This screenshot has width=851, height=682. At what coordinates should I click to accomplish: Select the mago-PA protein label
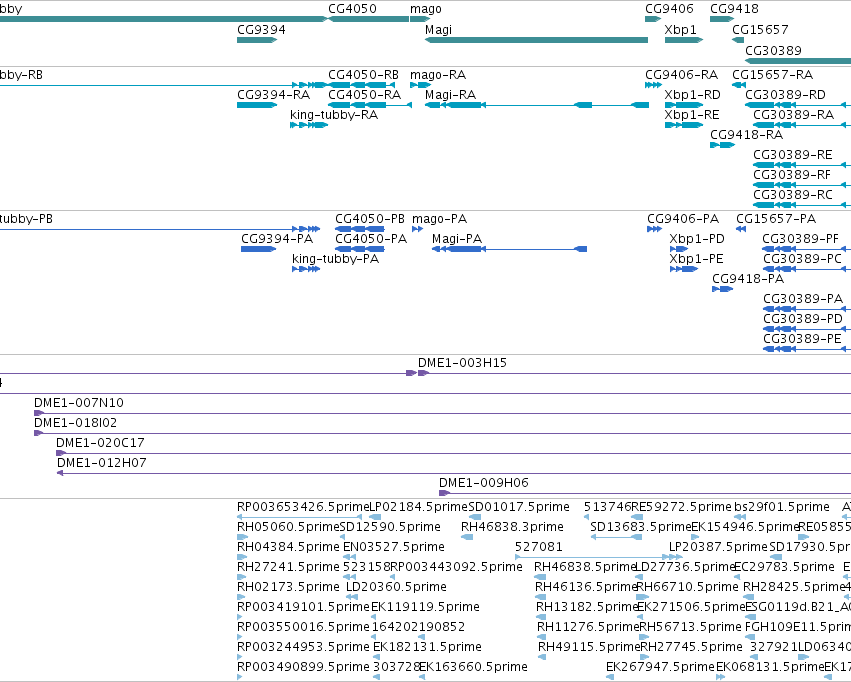click(x=440, y=219)
